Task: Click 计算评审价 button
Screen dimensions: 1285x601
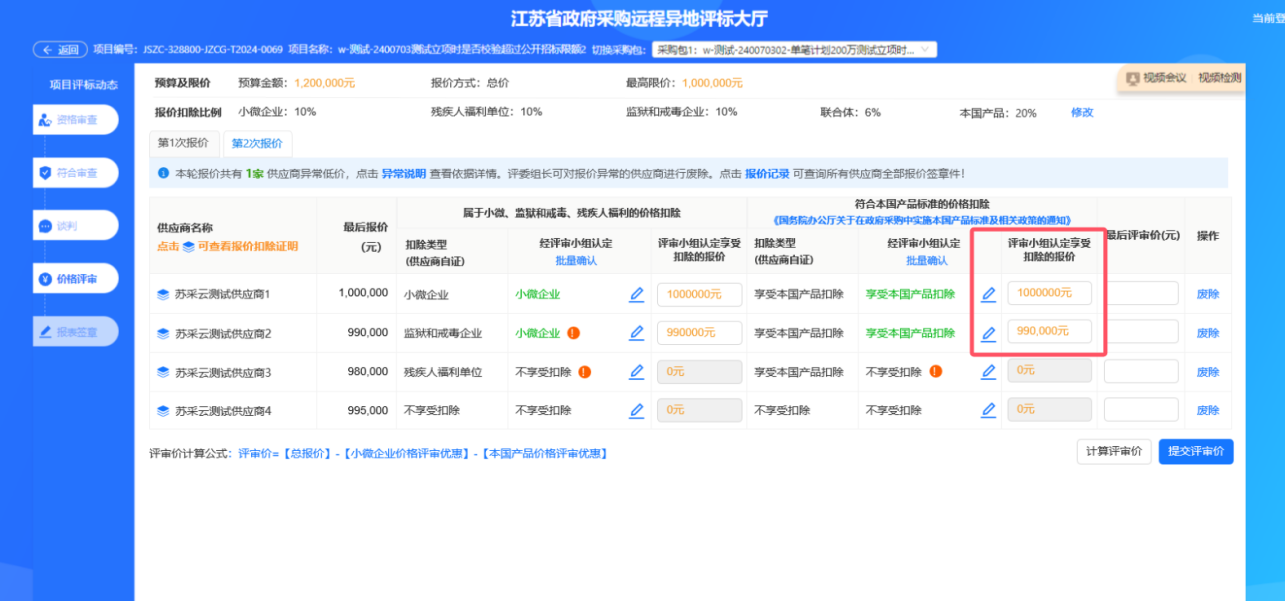Action: [1114, 452]
